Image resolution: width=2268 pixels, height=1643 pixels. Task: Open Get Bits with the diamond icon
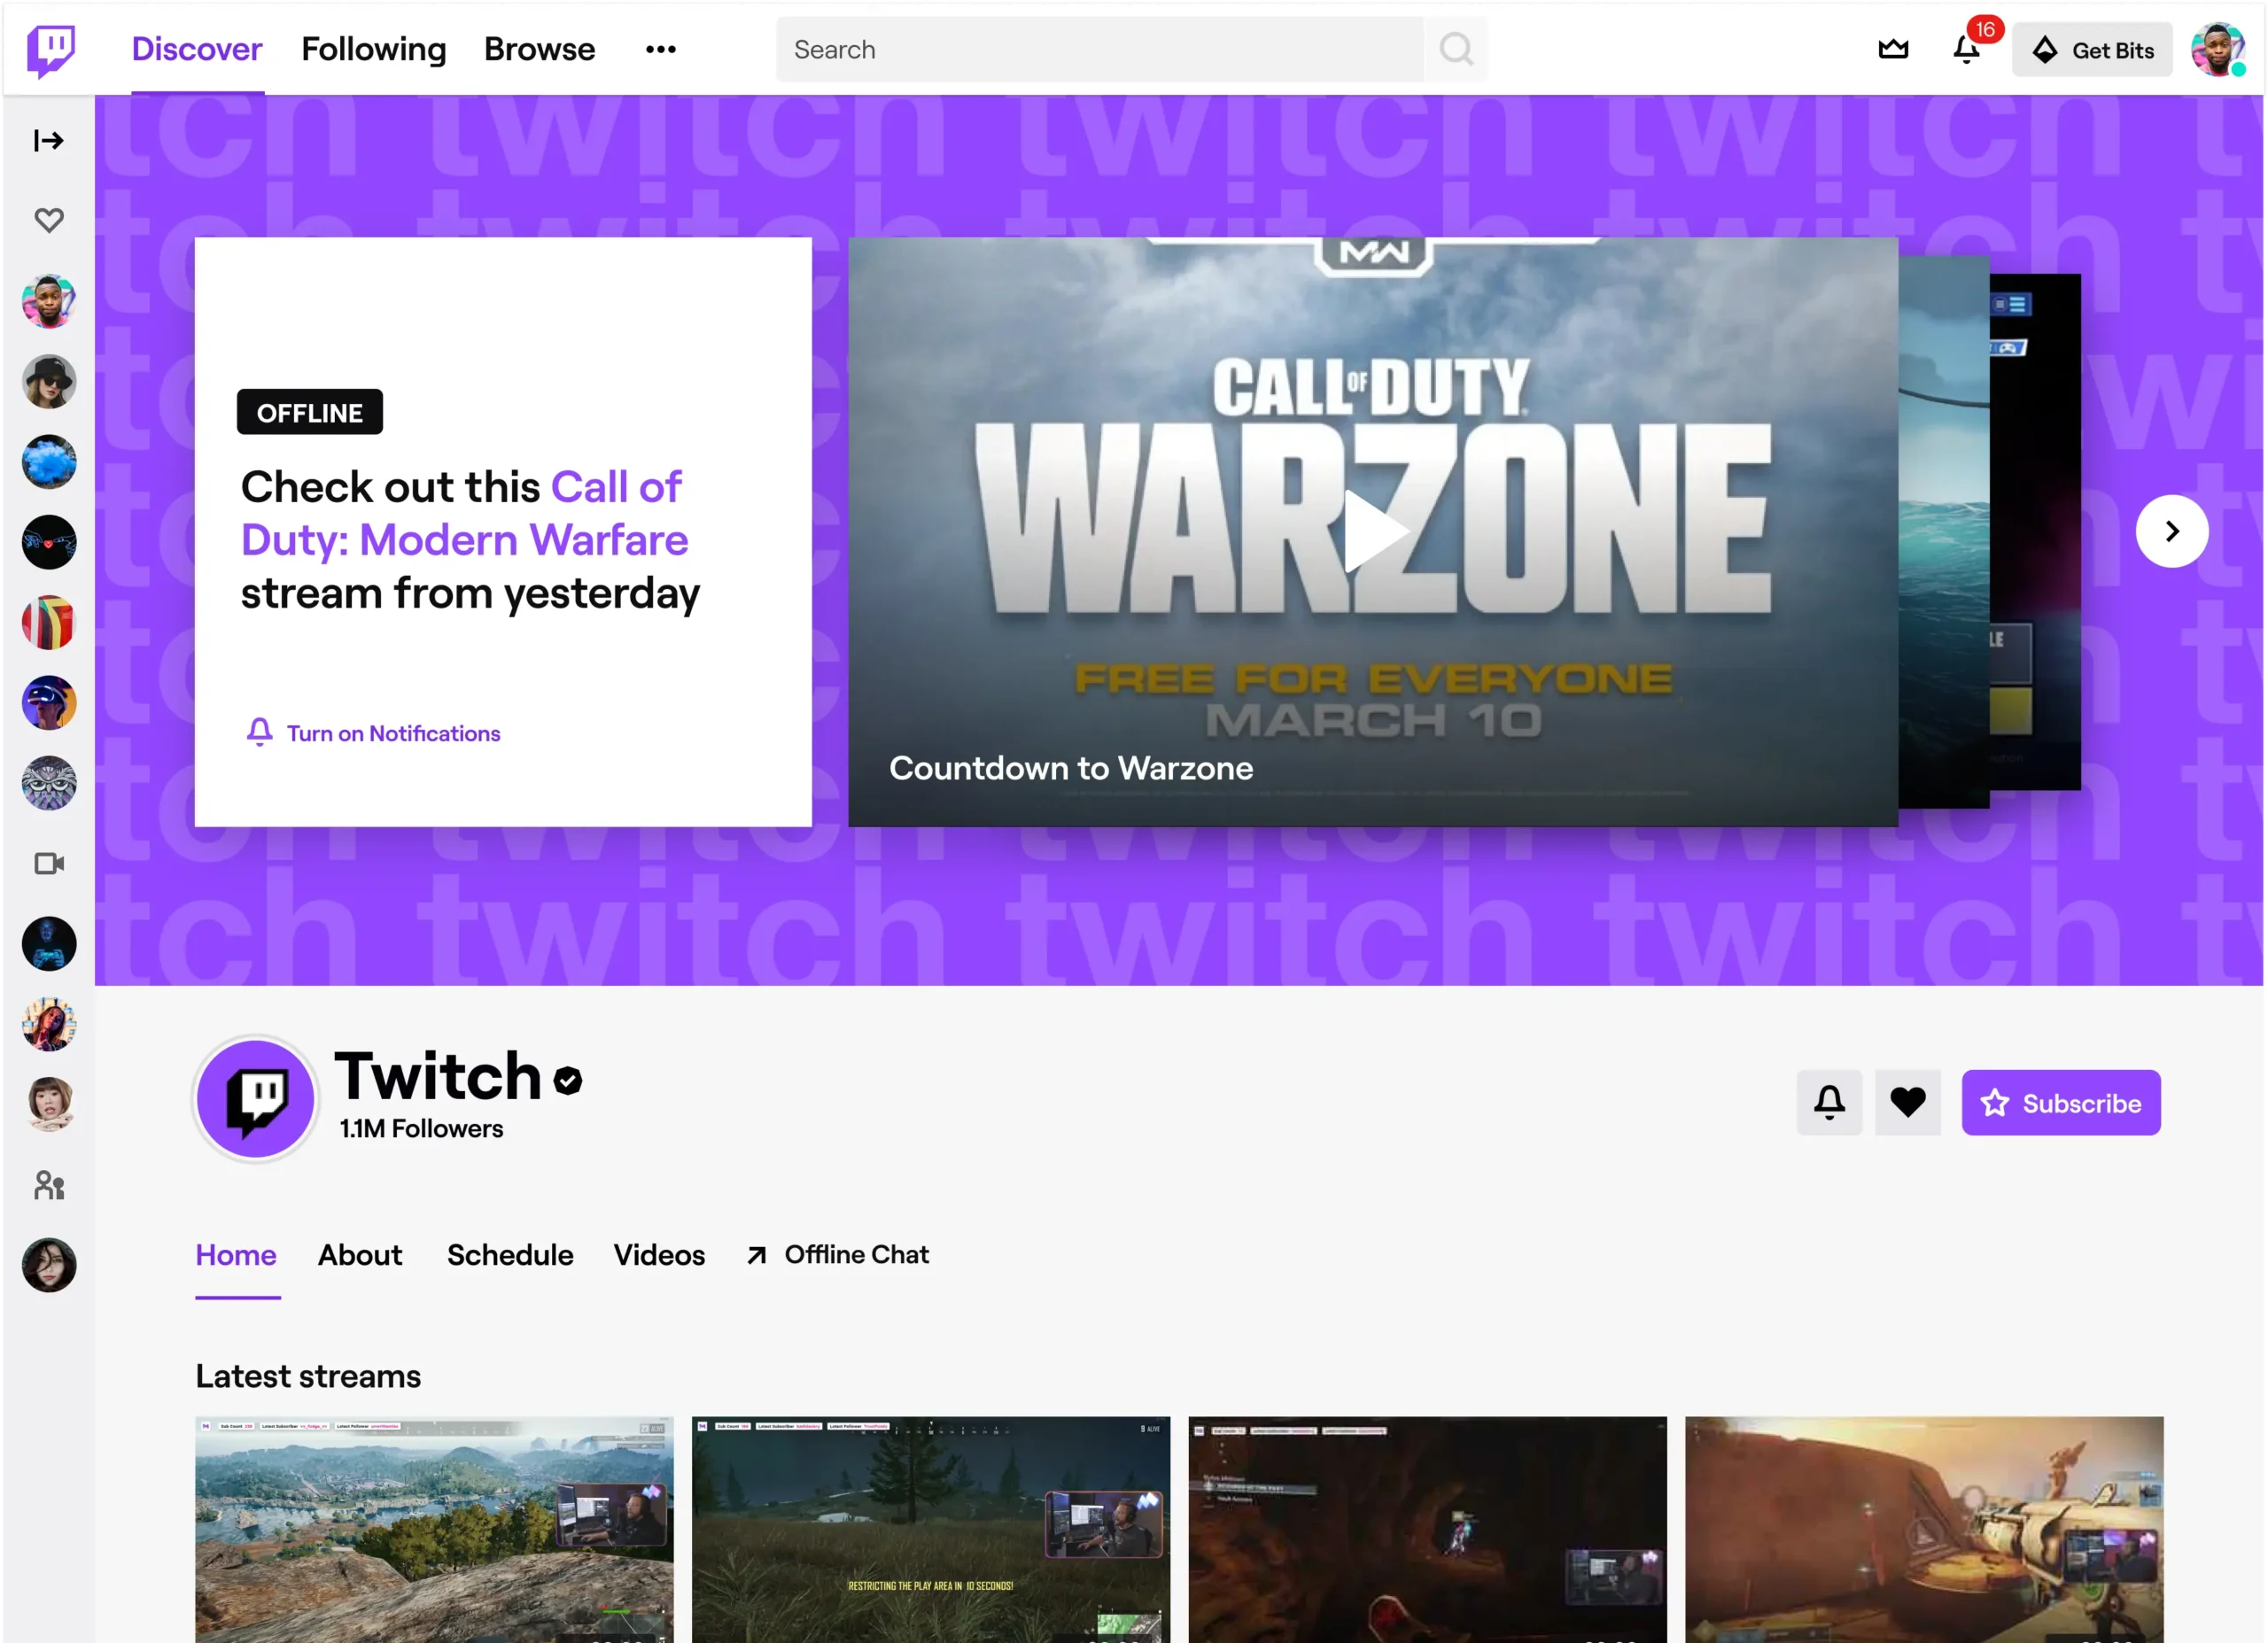click(2045, 48)
